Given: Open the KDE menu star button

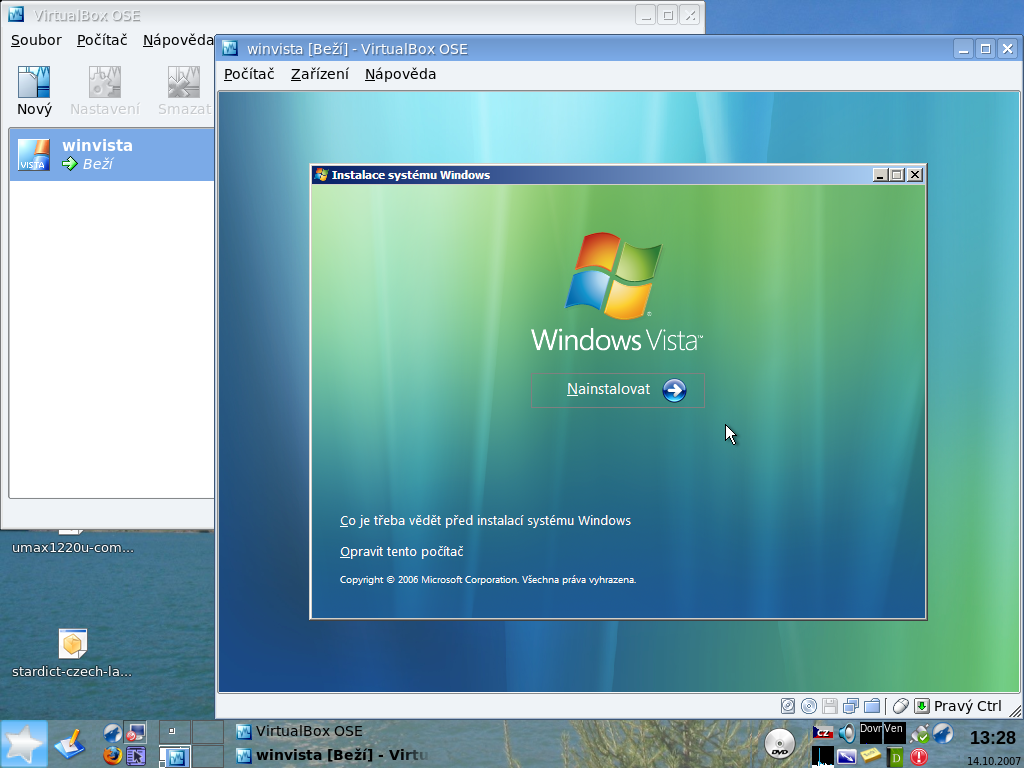Looking at the screenshot, I should 24,744.
